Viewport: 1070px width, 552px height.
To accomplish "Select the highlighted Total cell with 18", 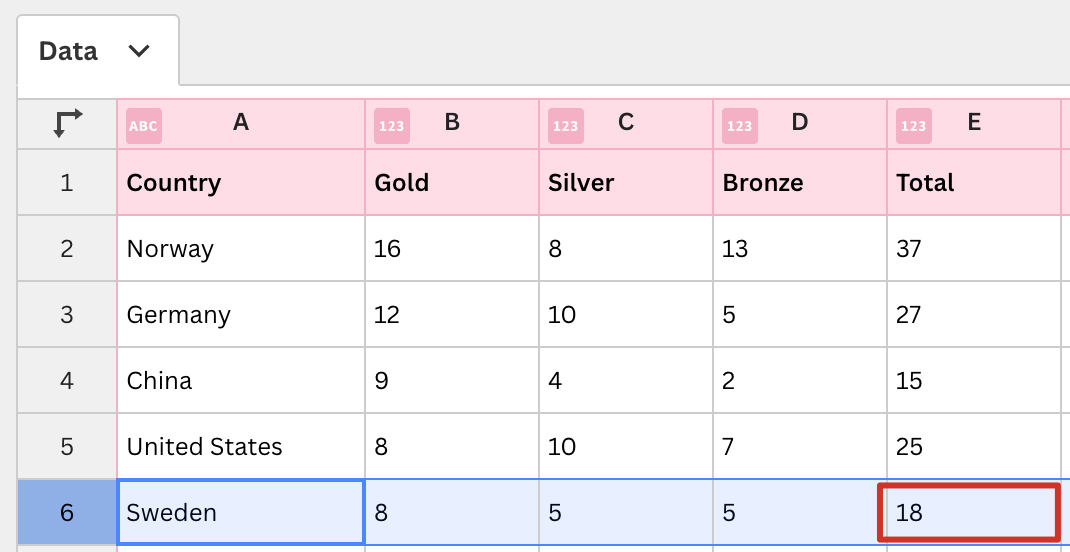I will point(969,512).
